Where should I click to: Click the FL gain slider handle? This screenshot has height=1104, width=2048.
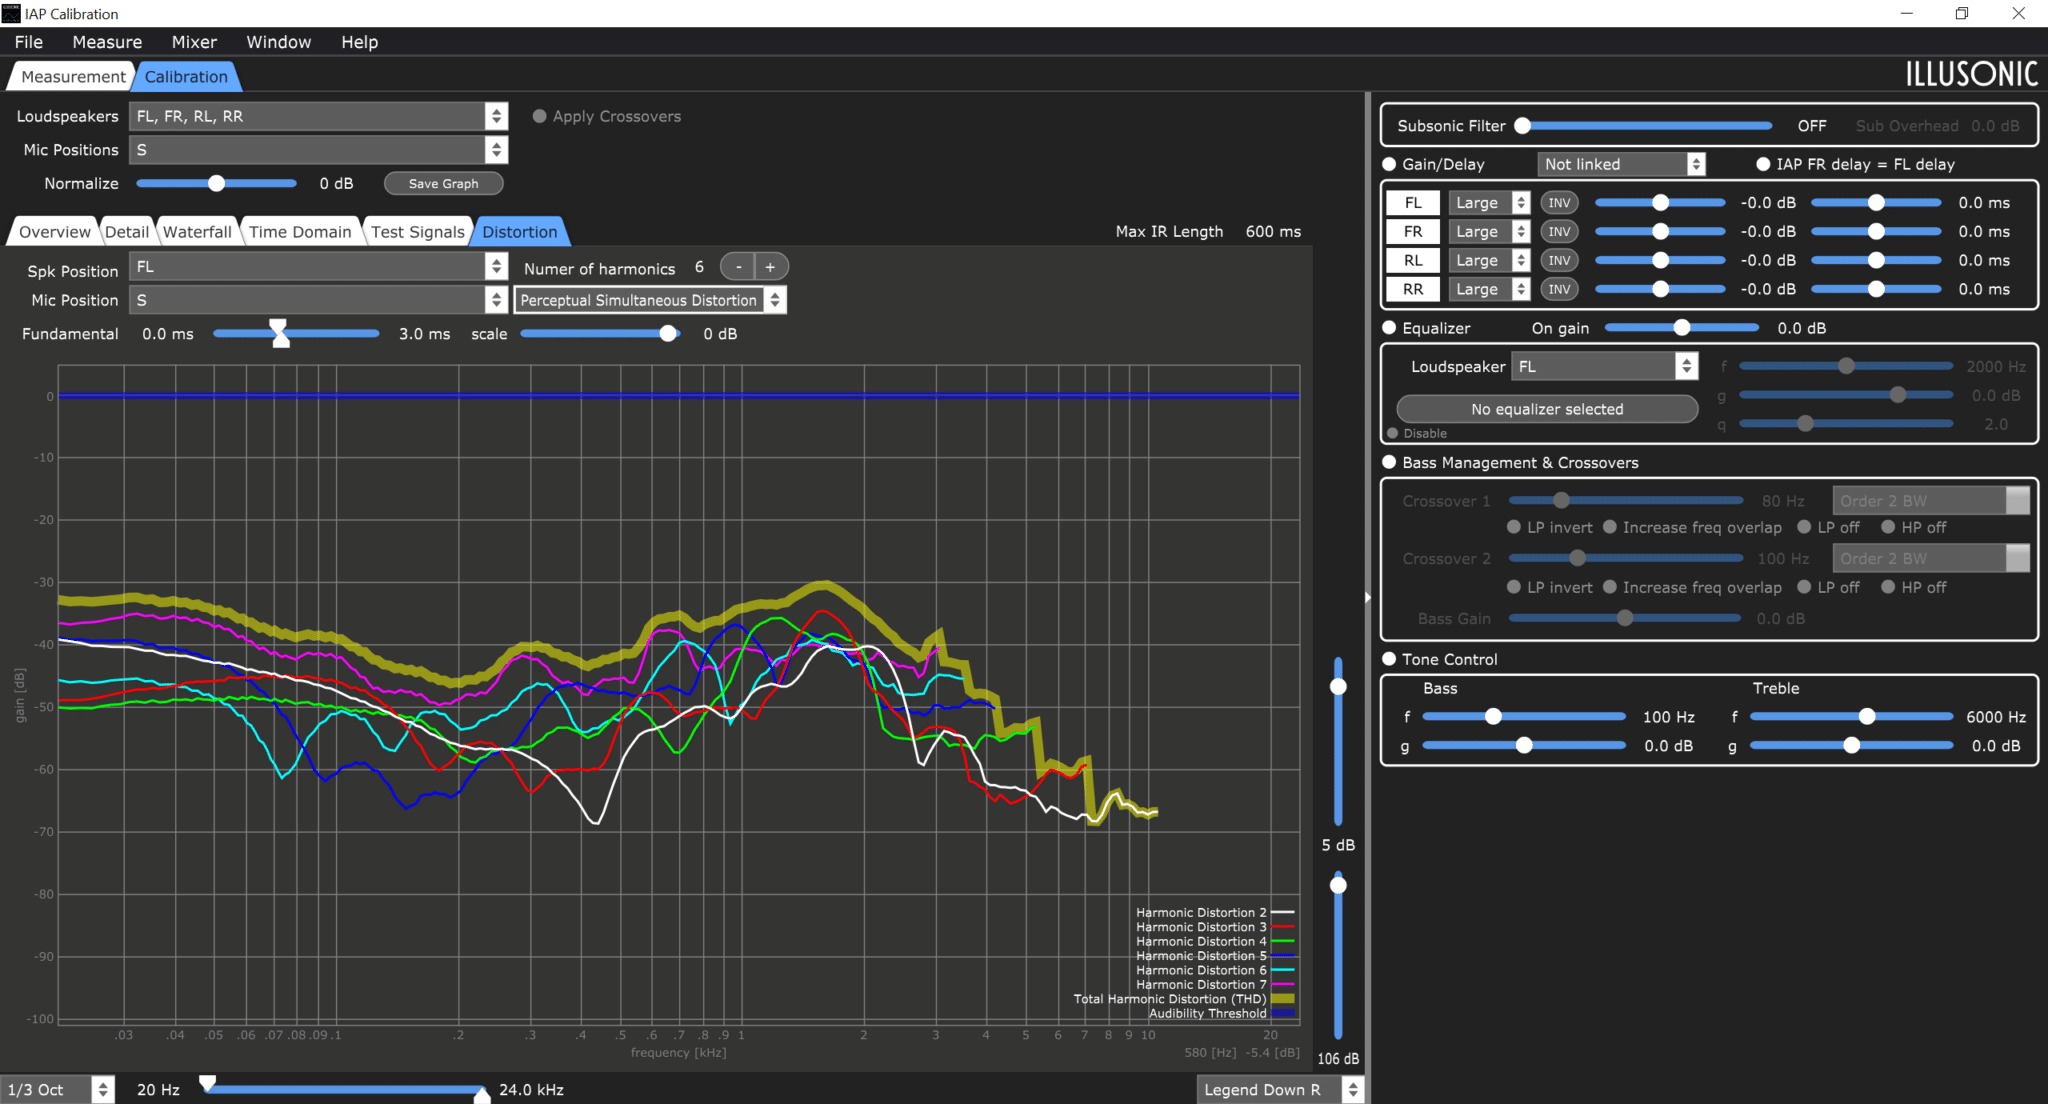click(x=1660, y=203)
